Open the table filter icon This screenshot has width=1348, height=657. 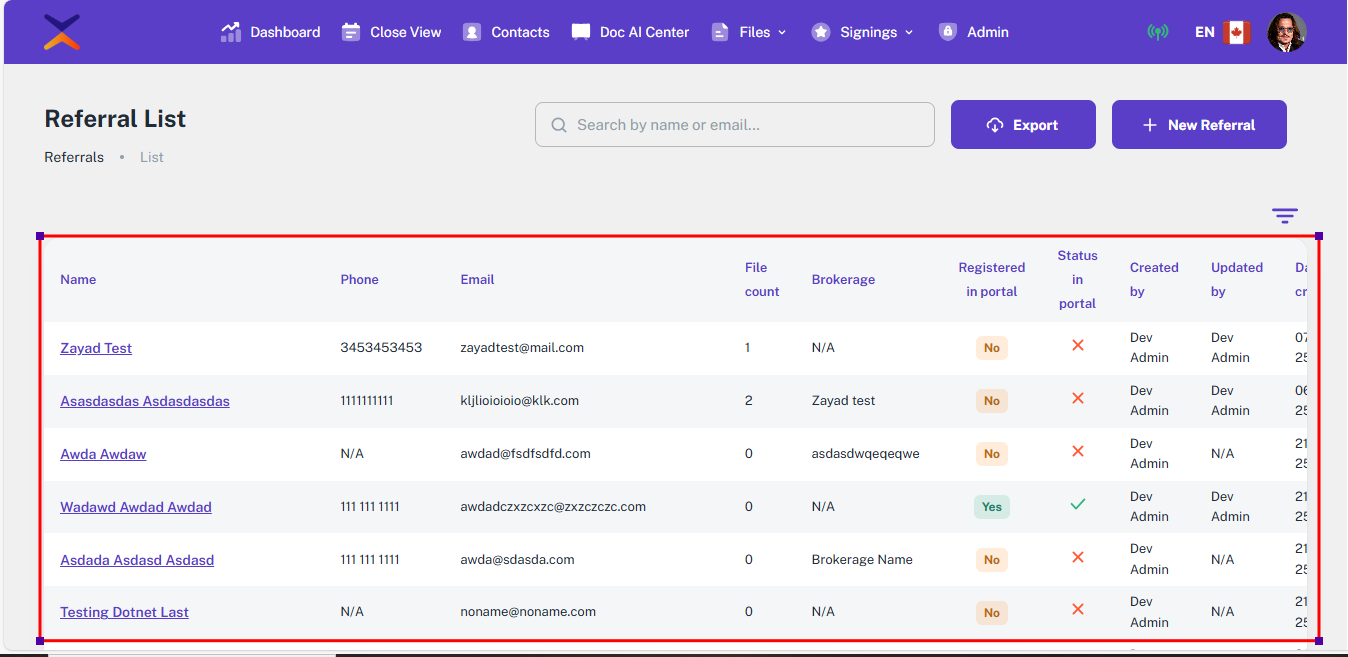click(1284, 216)
